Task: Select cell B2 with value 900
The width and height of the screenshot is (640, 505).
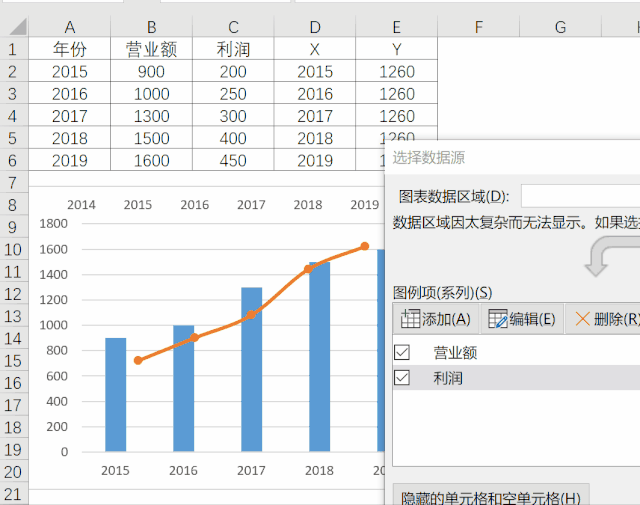Action: pos(151,71)
